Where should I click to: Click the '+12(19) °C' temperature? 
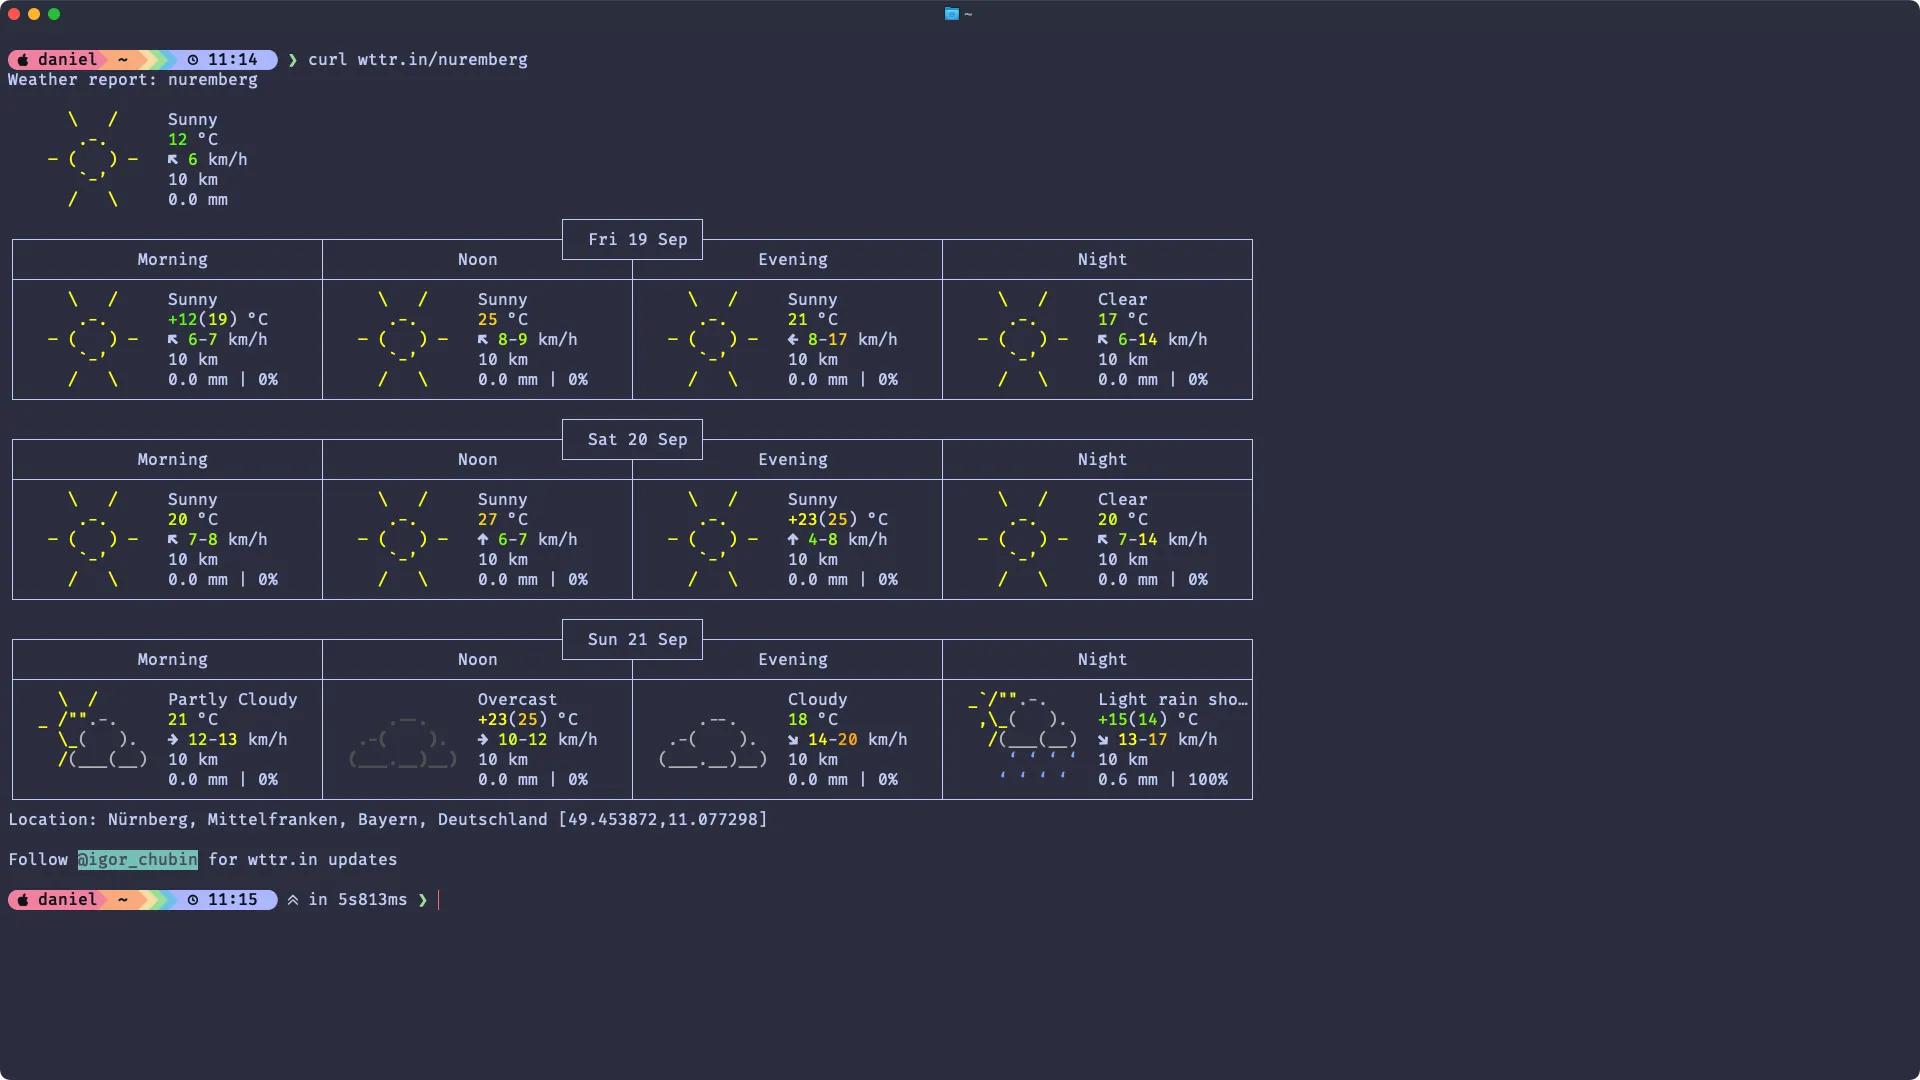218,320
